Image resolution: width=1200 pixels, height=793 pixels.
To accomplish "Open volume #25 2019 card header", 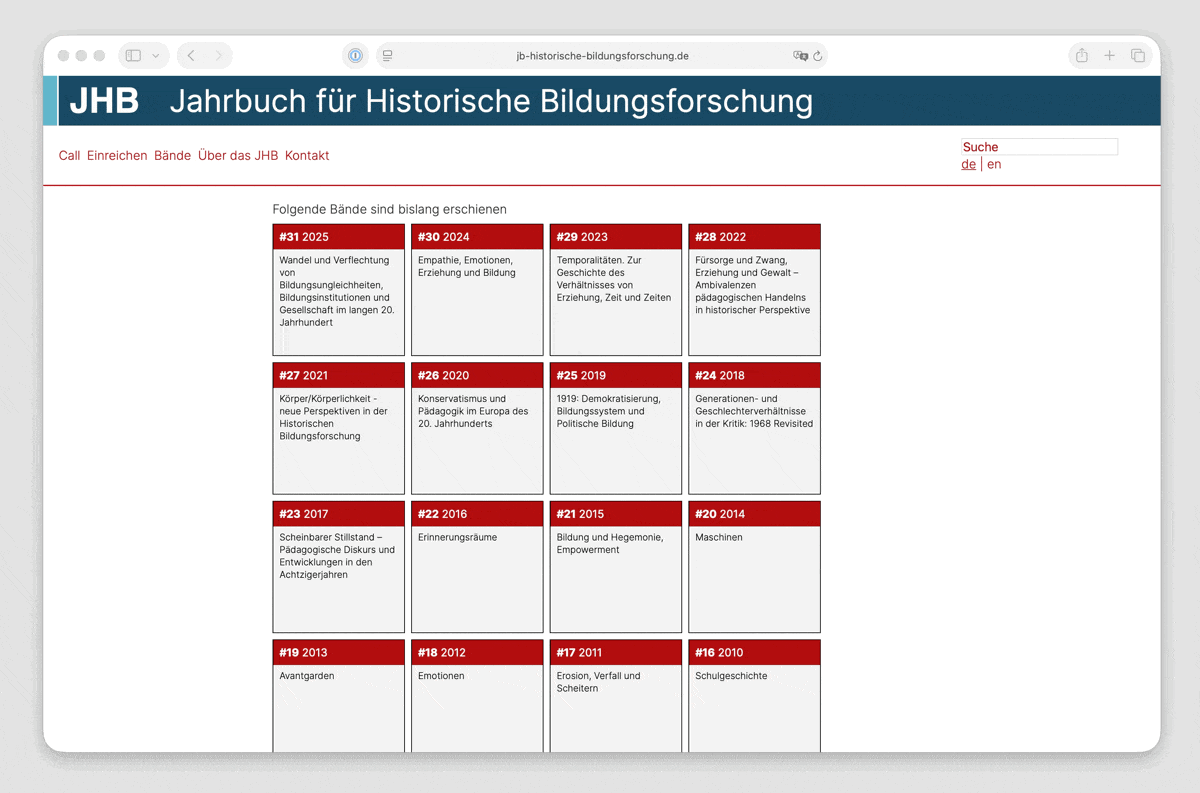I will [x=616, y=375].
